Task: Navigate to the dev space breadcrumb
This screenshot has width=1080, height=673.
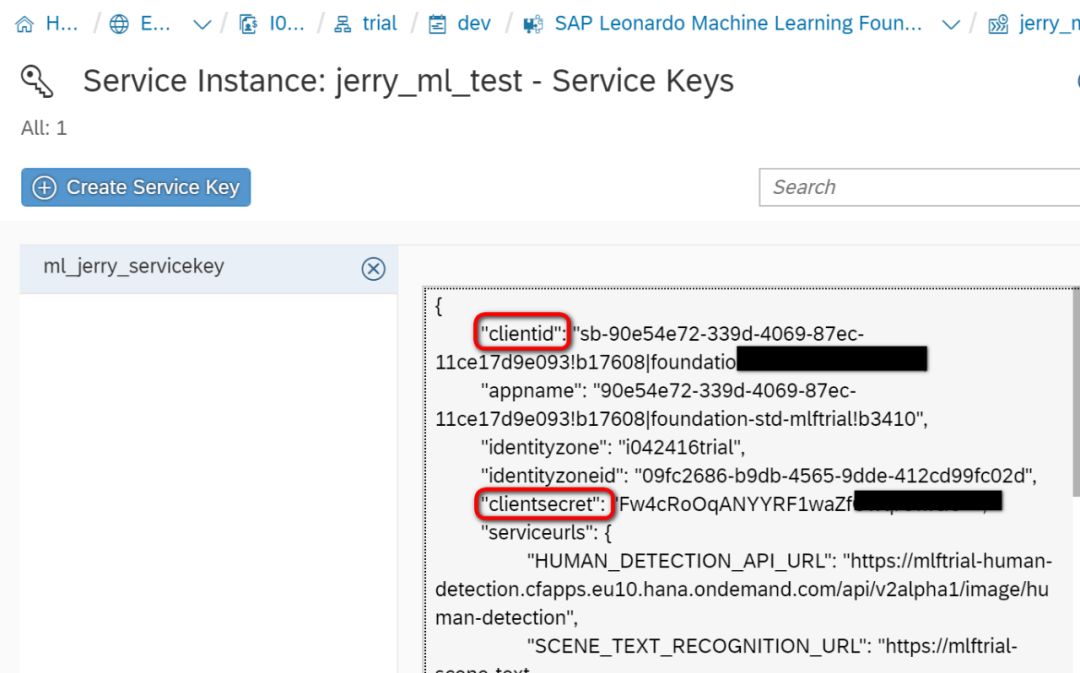Action: point(474,23)
